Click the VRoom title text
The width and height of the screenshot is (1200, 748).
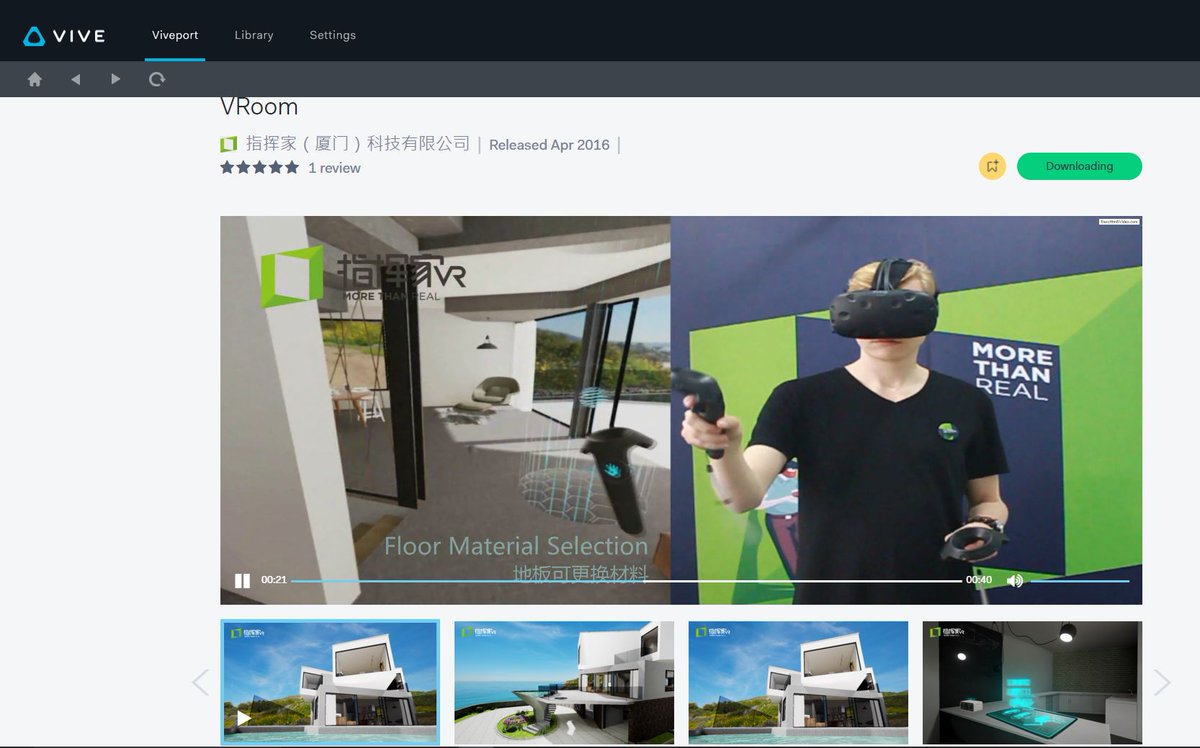pyautogui.click(x=259, y=107)
